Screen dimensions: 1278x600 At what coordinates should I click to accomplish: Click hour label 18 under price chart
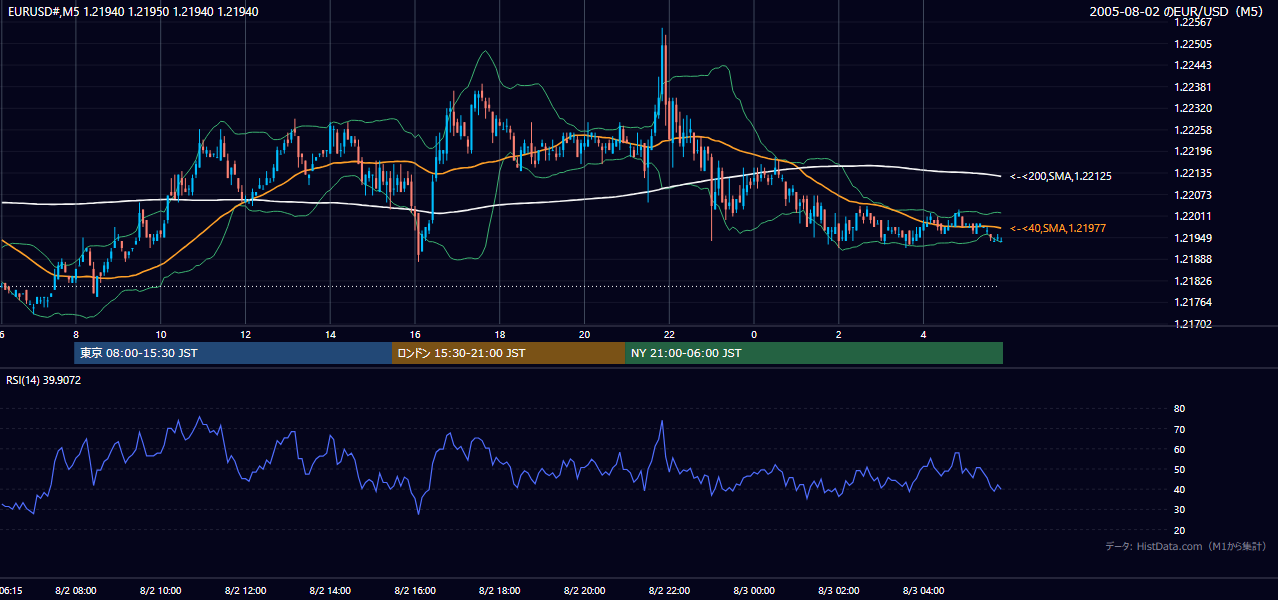[x=500, y=335]
